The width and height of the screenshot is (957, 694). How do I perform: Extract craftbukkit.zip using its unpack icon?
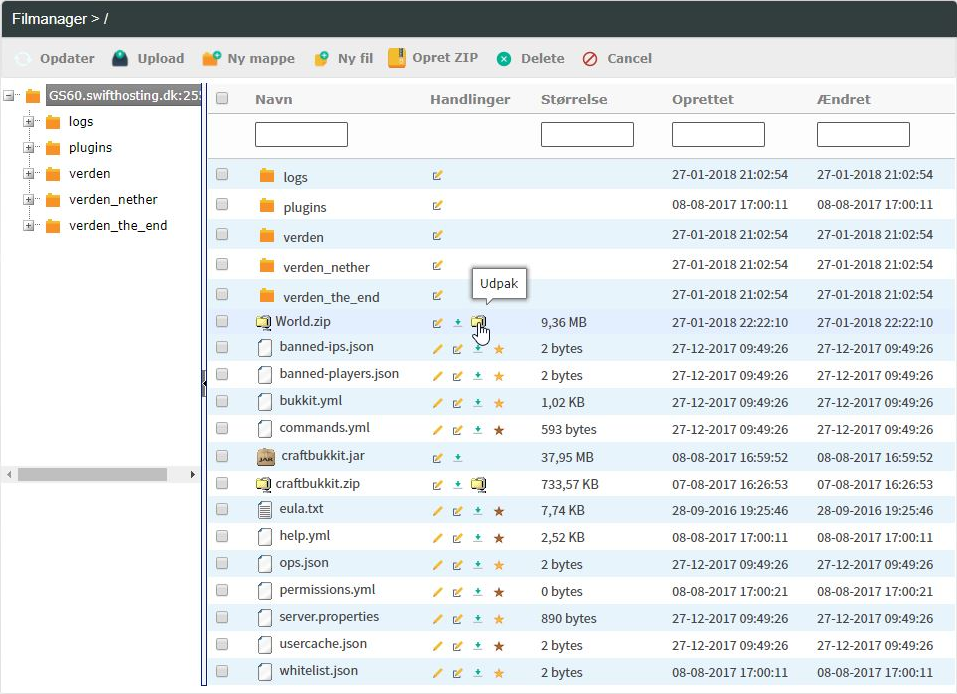tap(478, 485)
